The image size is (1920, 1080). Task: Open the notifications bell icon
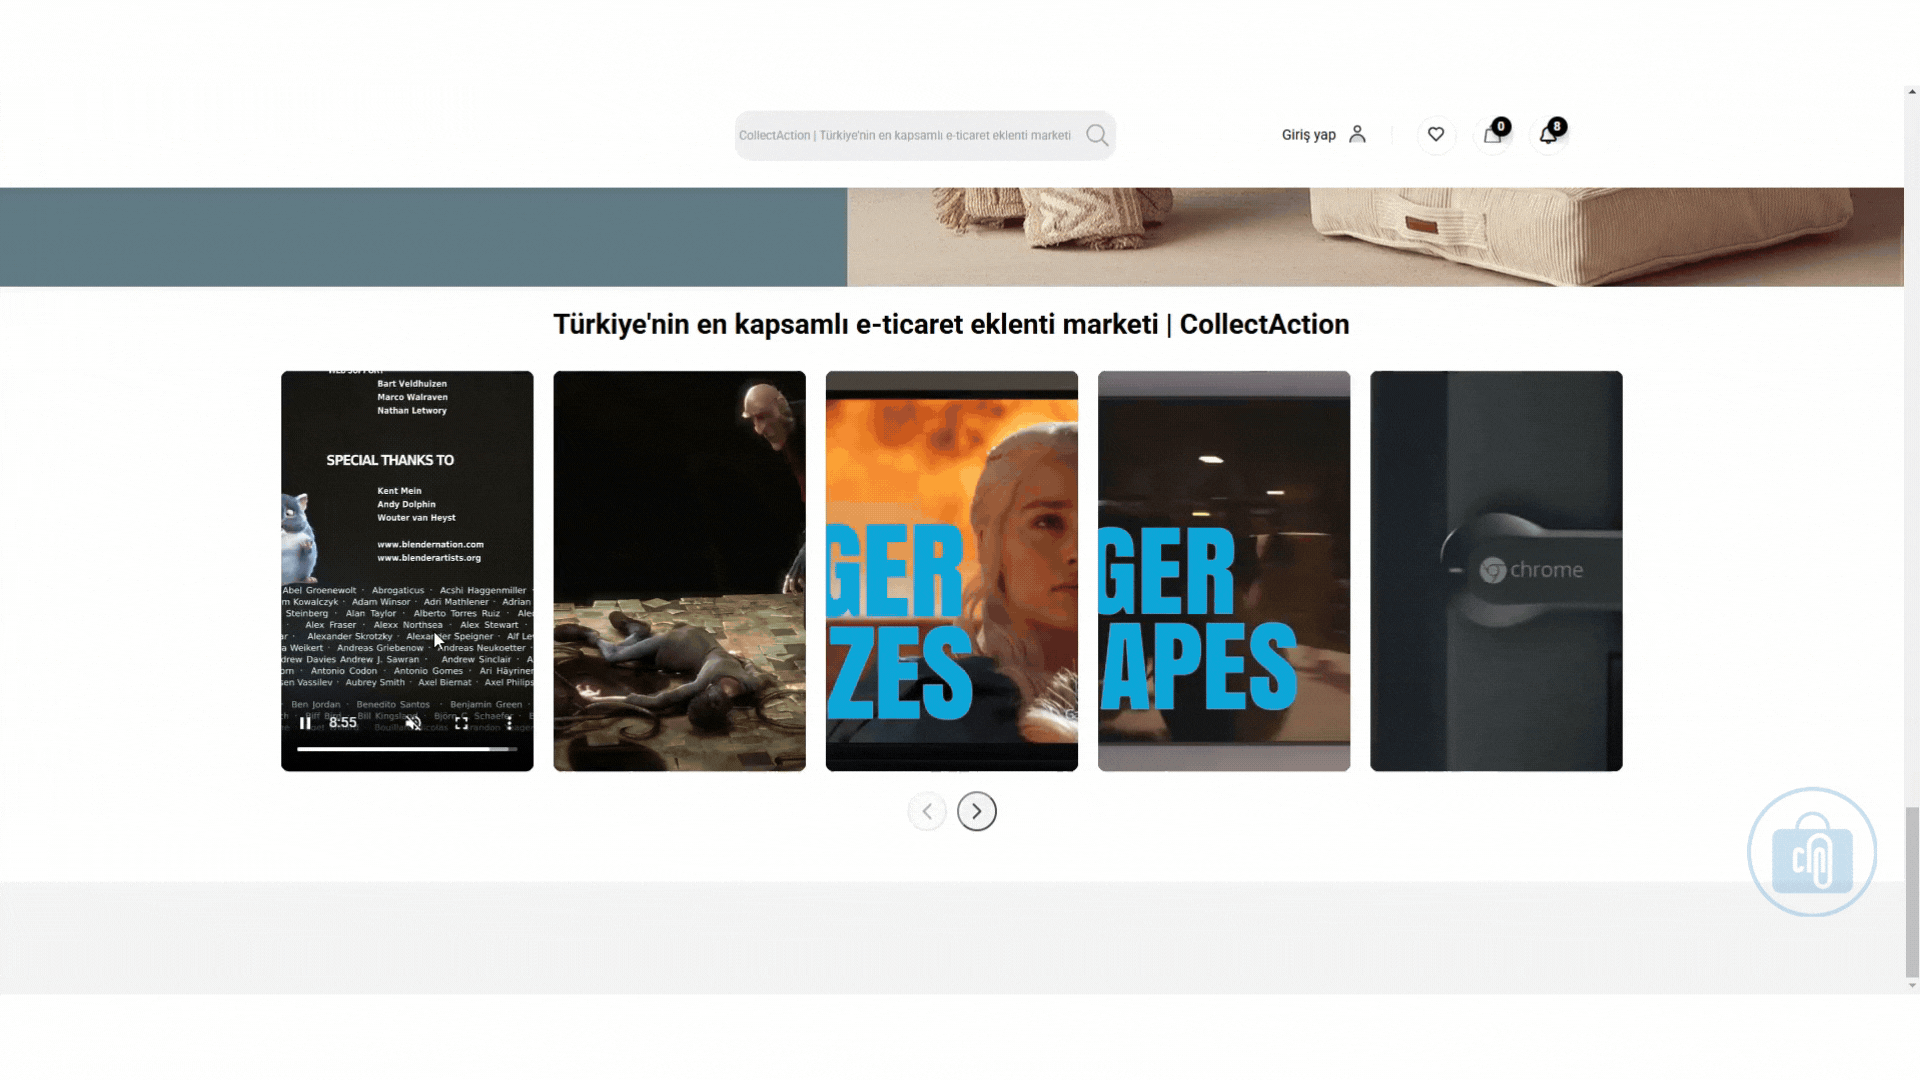click(1548, 134)
